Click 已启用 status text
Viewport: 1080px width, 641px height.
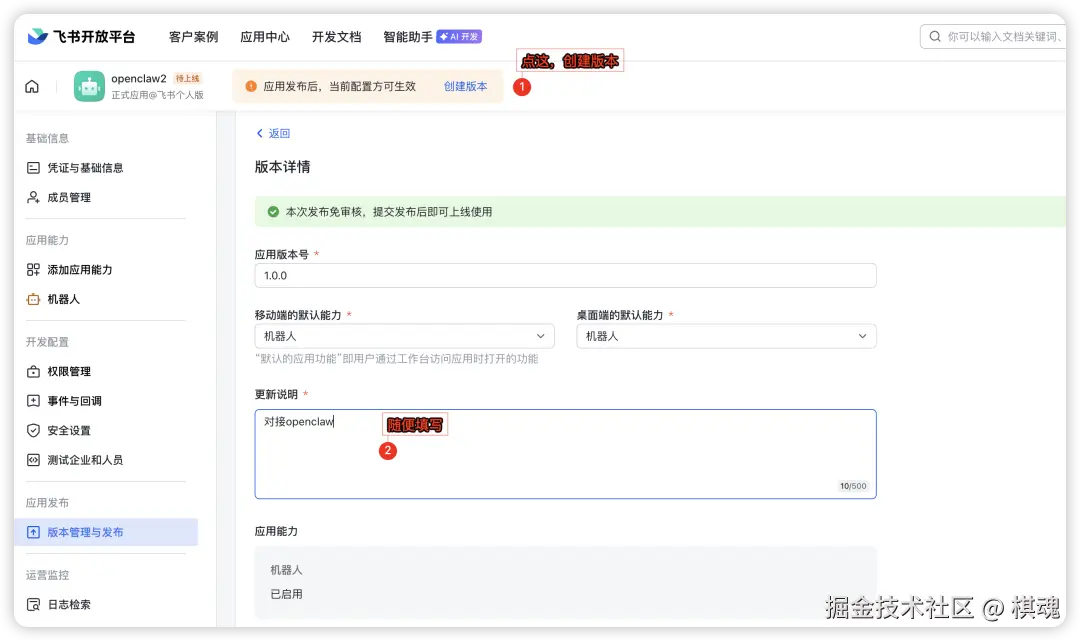tap(287, 594)
